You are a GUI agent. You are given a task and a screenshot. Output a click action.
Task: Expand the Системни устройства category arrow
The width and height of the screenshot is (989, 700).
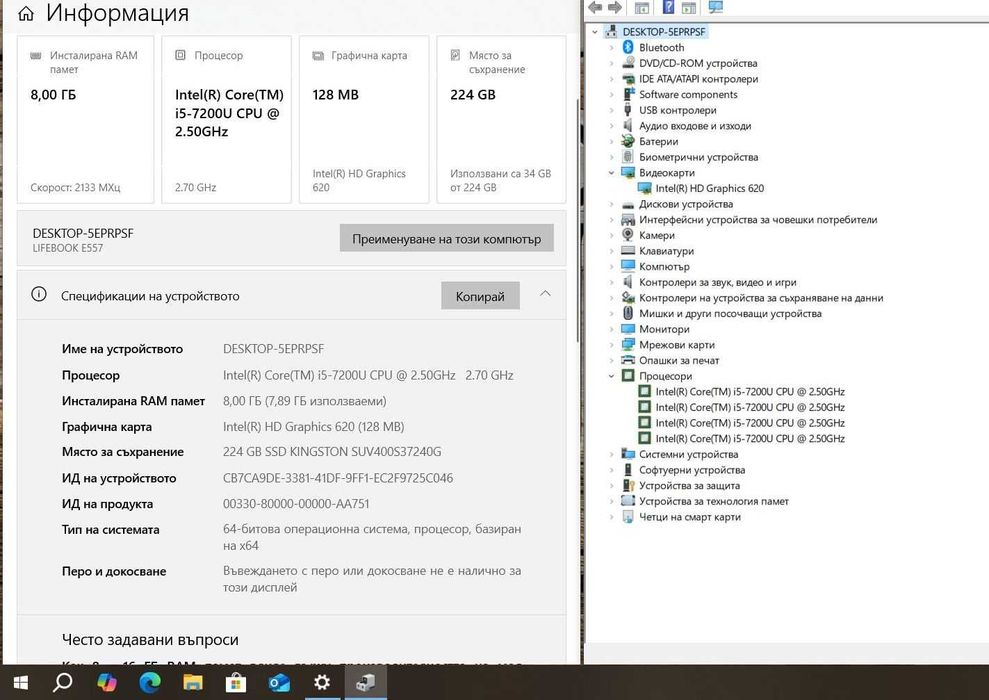point(611,454)
